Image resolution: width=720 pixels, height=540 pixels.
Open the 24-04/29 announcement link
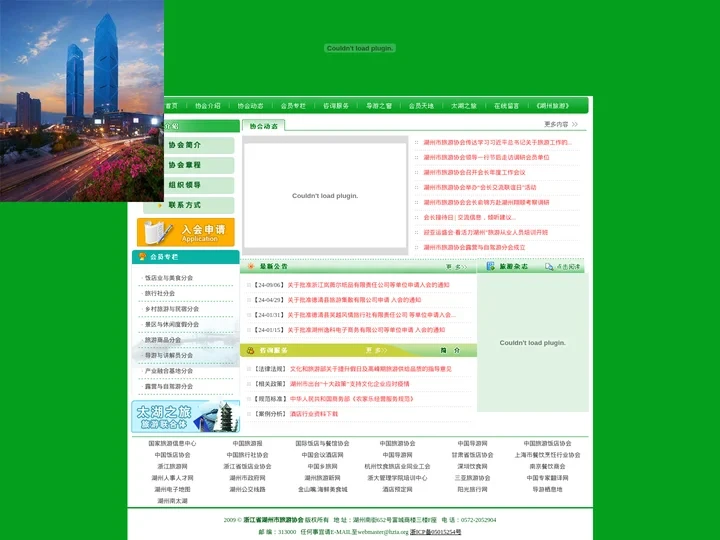[354, 300]
